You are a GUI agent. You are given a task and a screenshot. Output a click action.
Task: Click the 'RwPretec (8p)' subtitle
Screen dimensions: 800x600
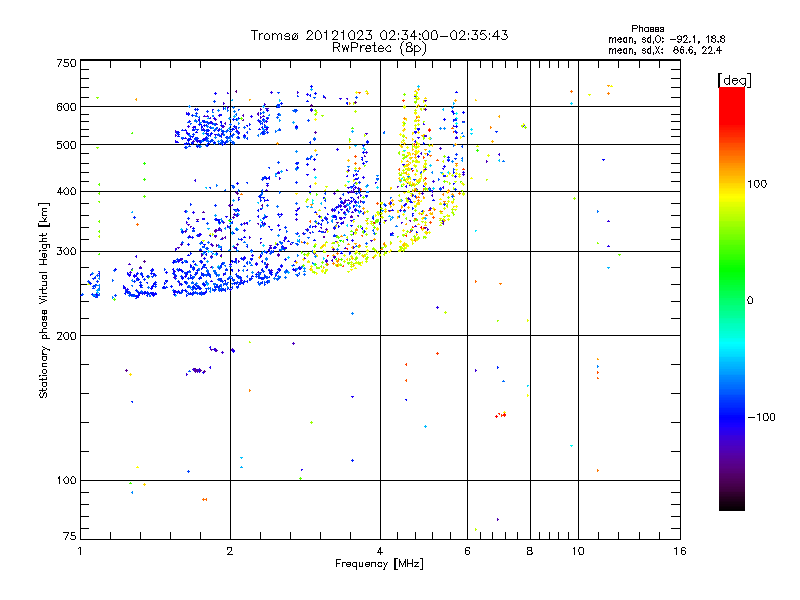(379, 48)
